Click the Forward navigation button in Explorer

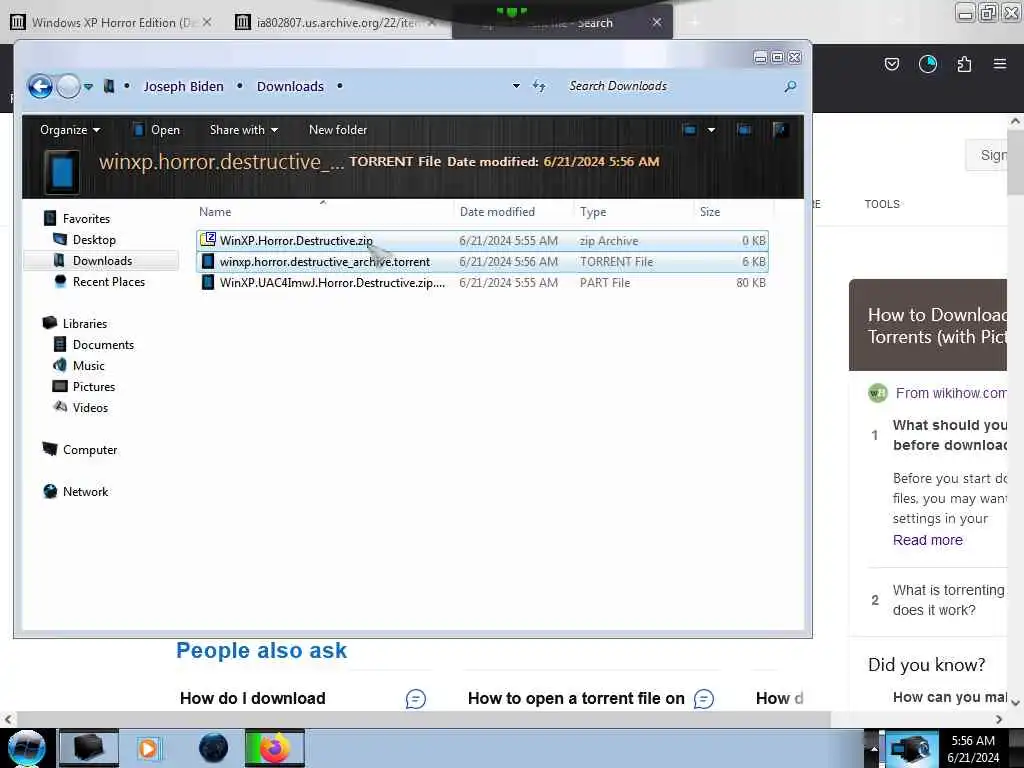(x=69, y=86)
